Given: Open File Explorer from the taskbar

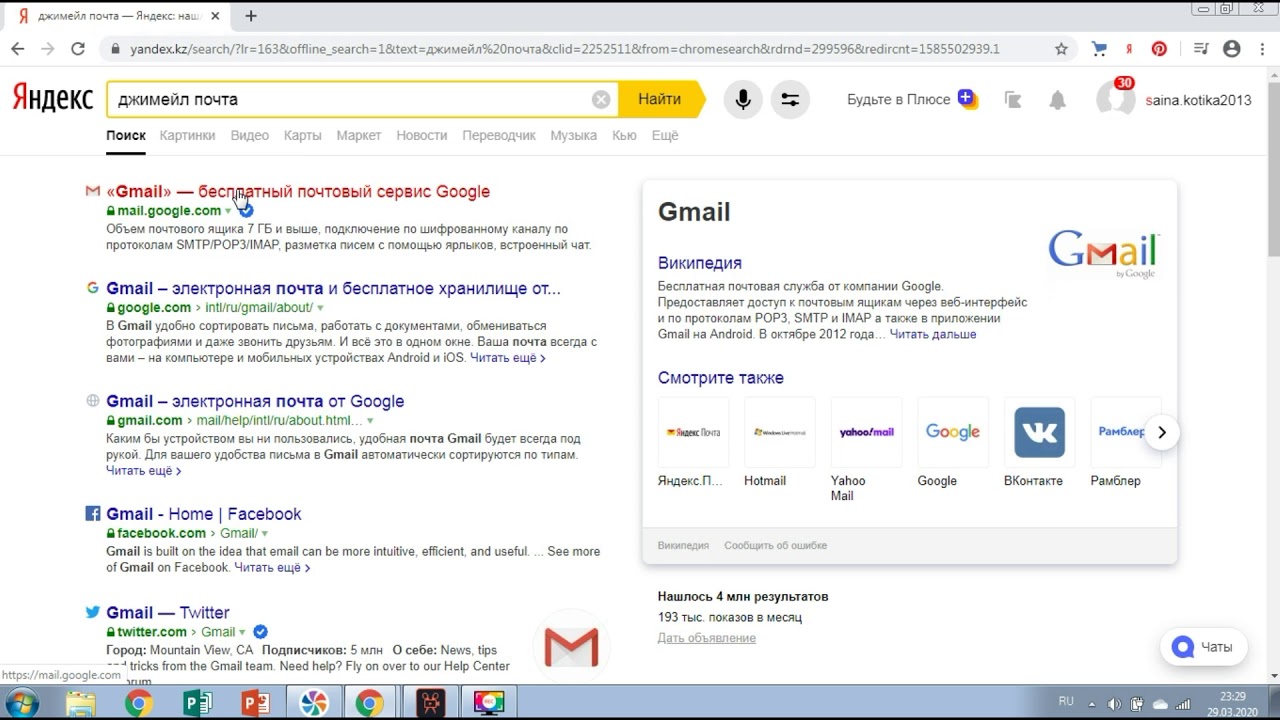Looking at the screenshot, I should point(80,703).
